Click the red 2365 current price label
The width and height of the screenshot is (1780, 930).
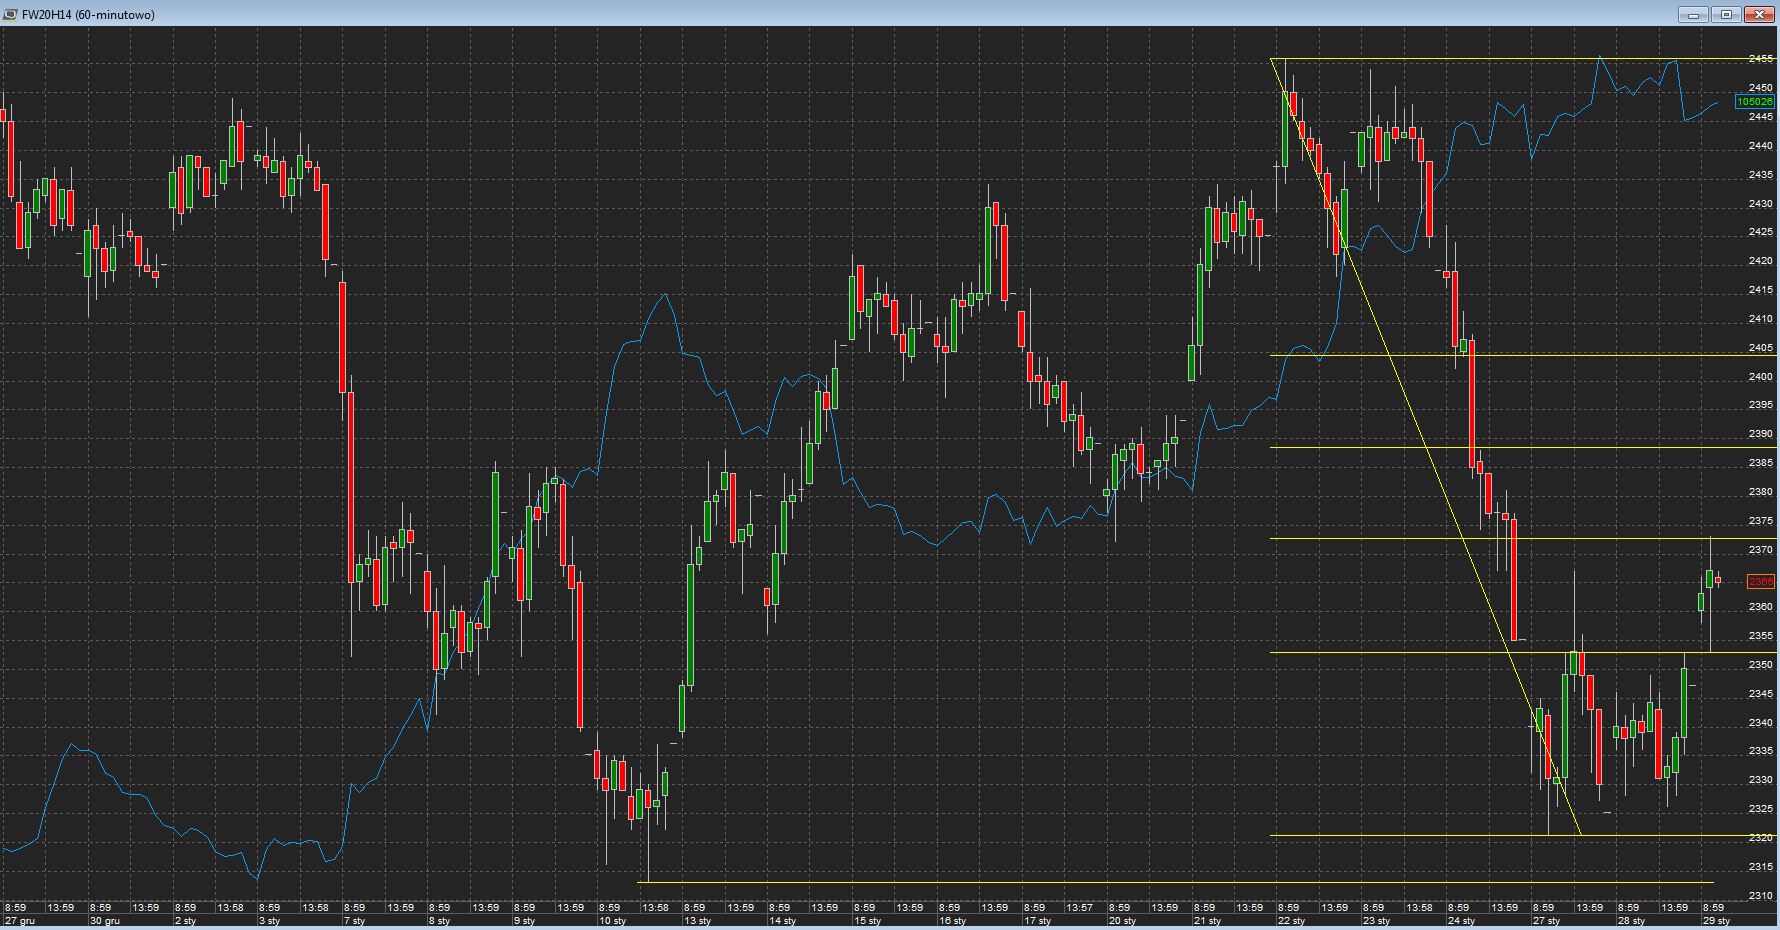[1759, 582]
